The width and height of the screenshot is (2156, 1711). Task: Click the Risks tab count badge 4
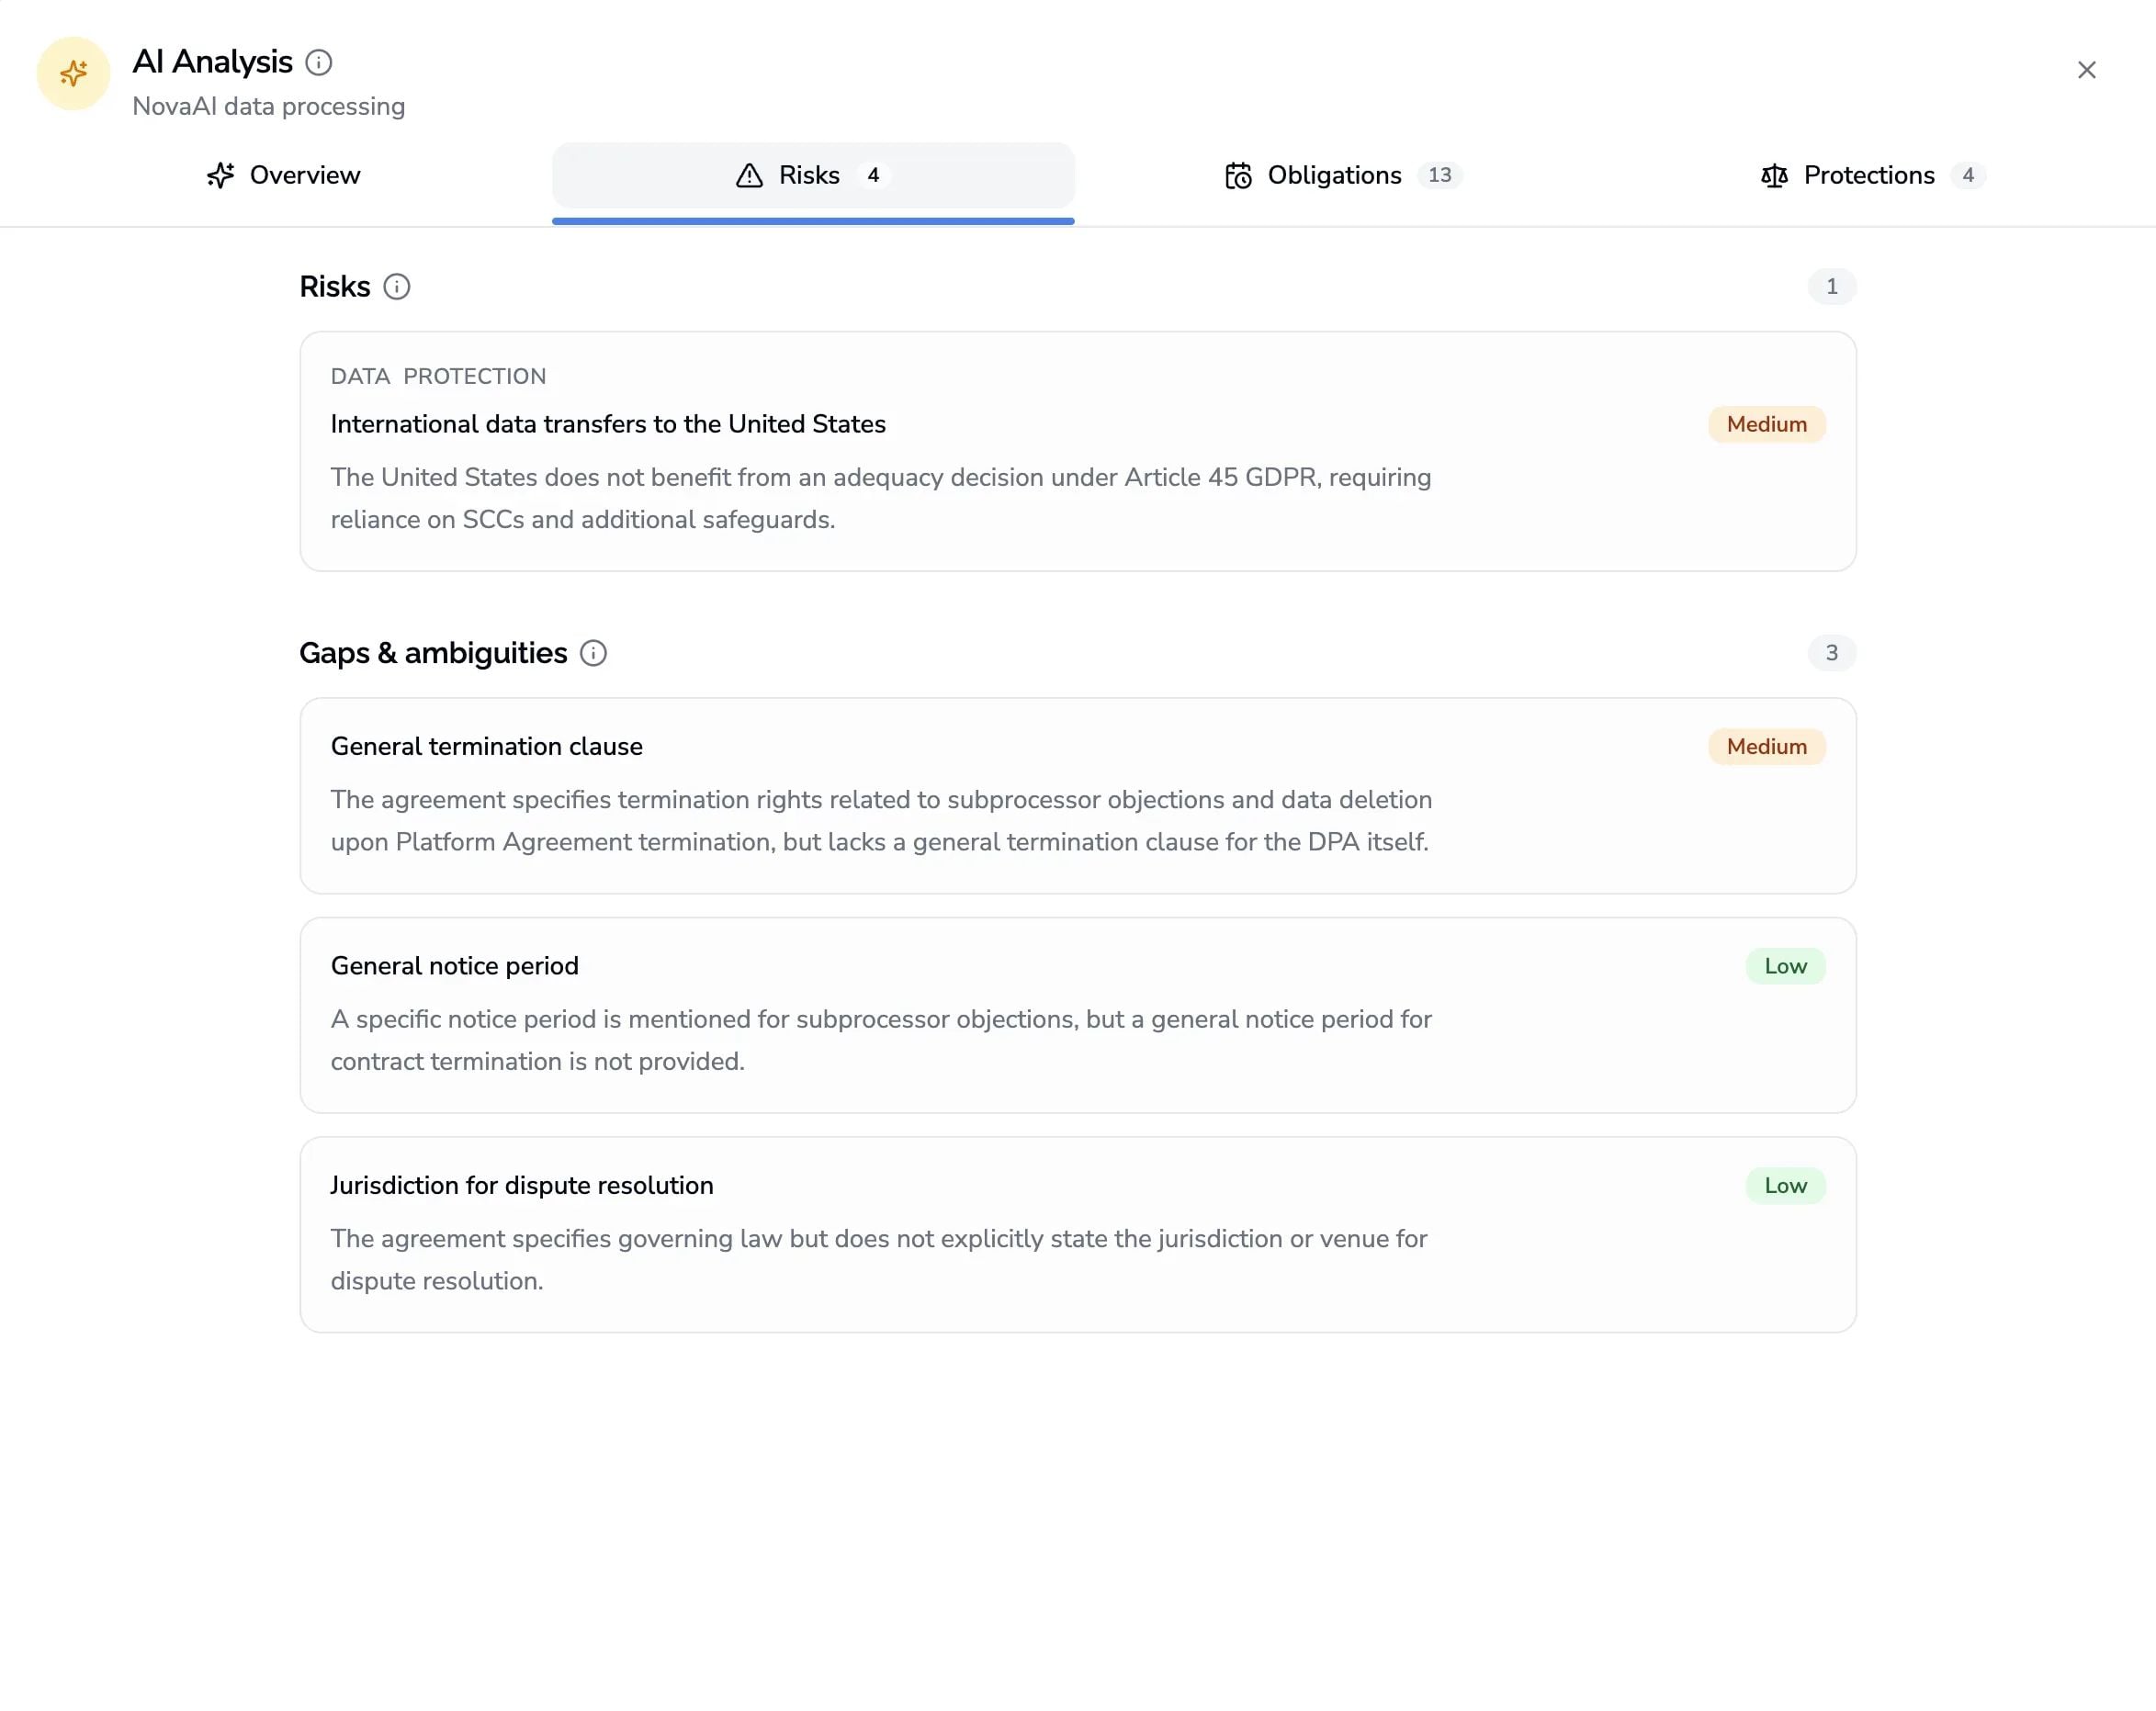coord(873,175)
